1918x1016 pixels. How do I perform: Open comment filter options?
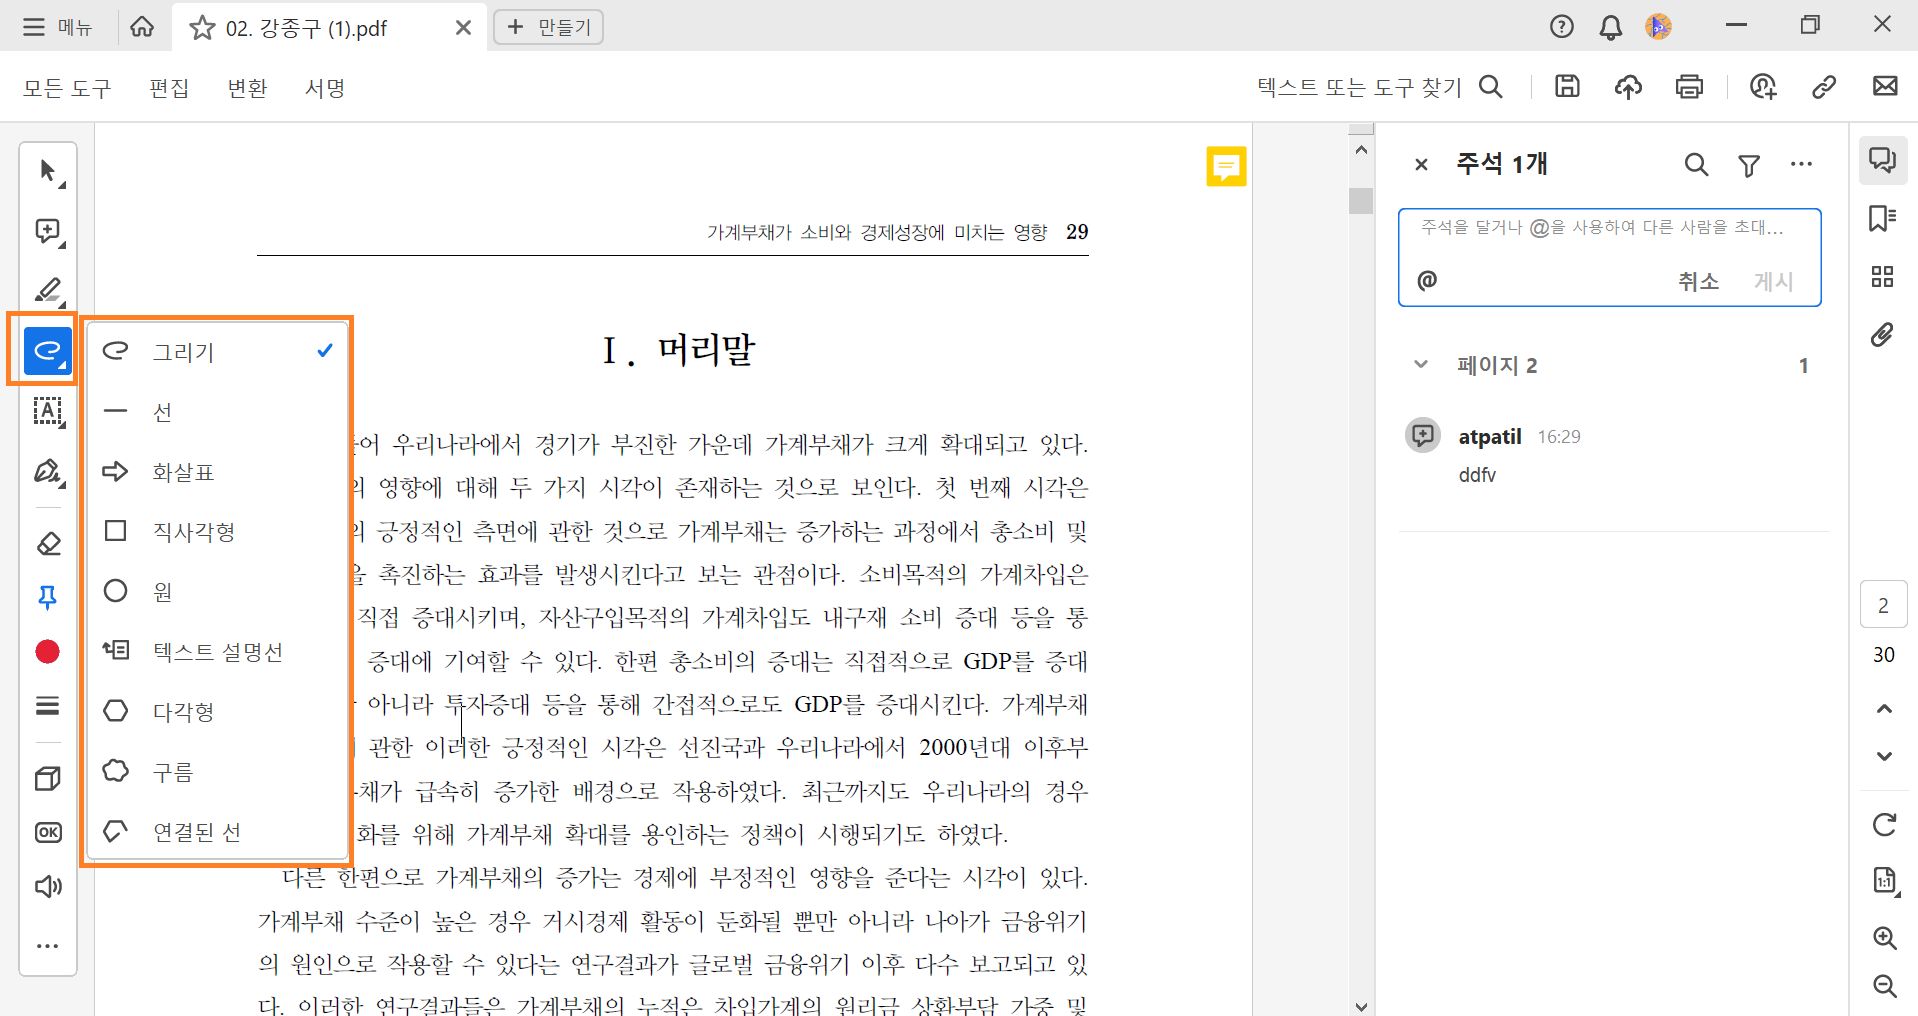point(1748,164)
